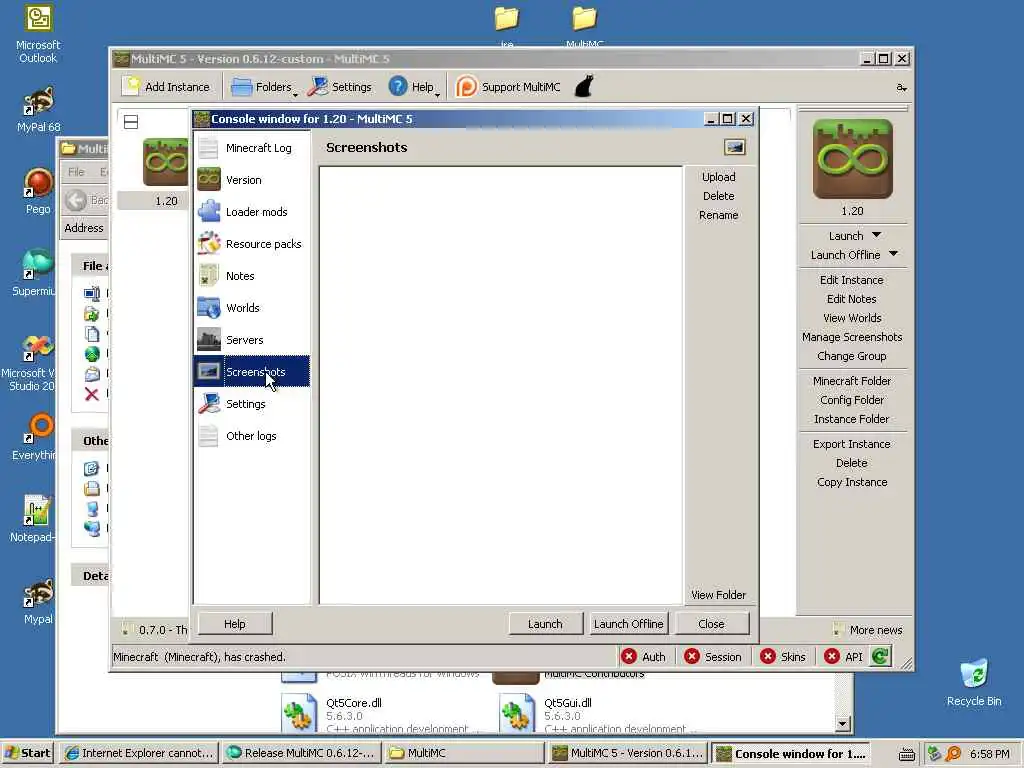This screenshot has width=1024, height=768.
Task: Open Minecraft Log page in console sidebar
Action: [251, 148]
